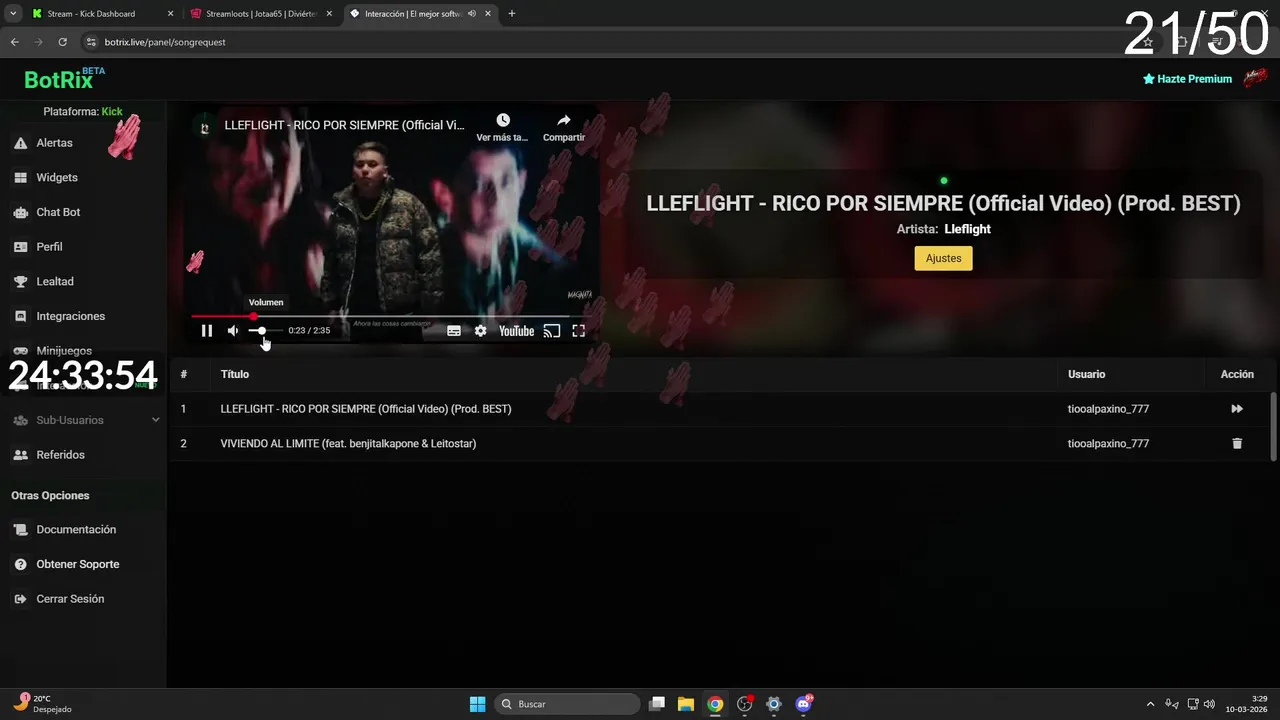Open Chat Bot in sidebar
1280x720 pixels.
tap(58, 212)
